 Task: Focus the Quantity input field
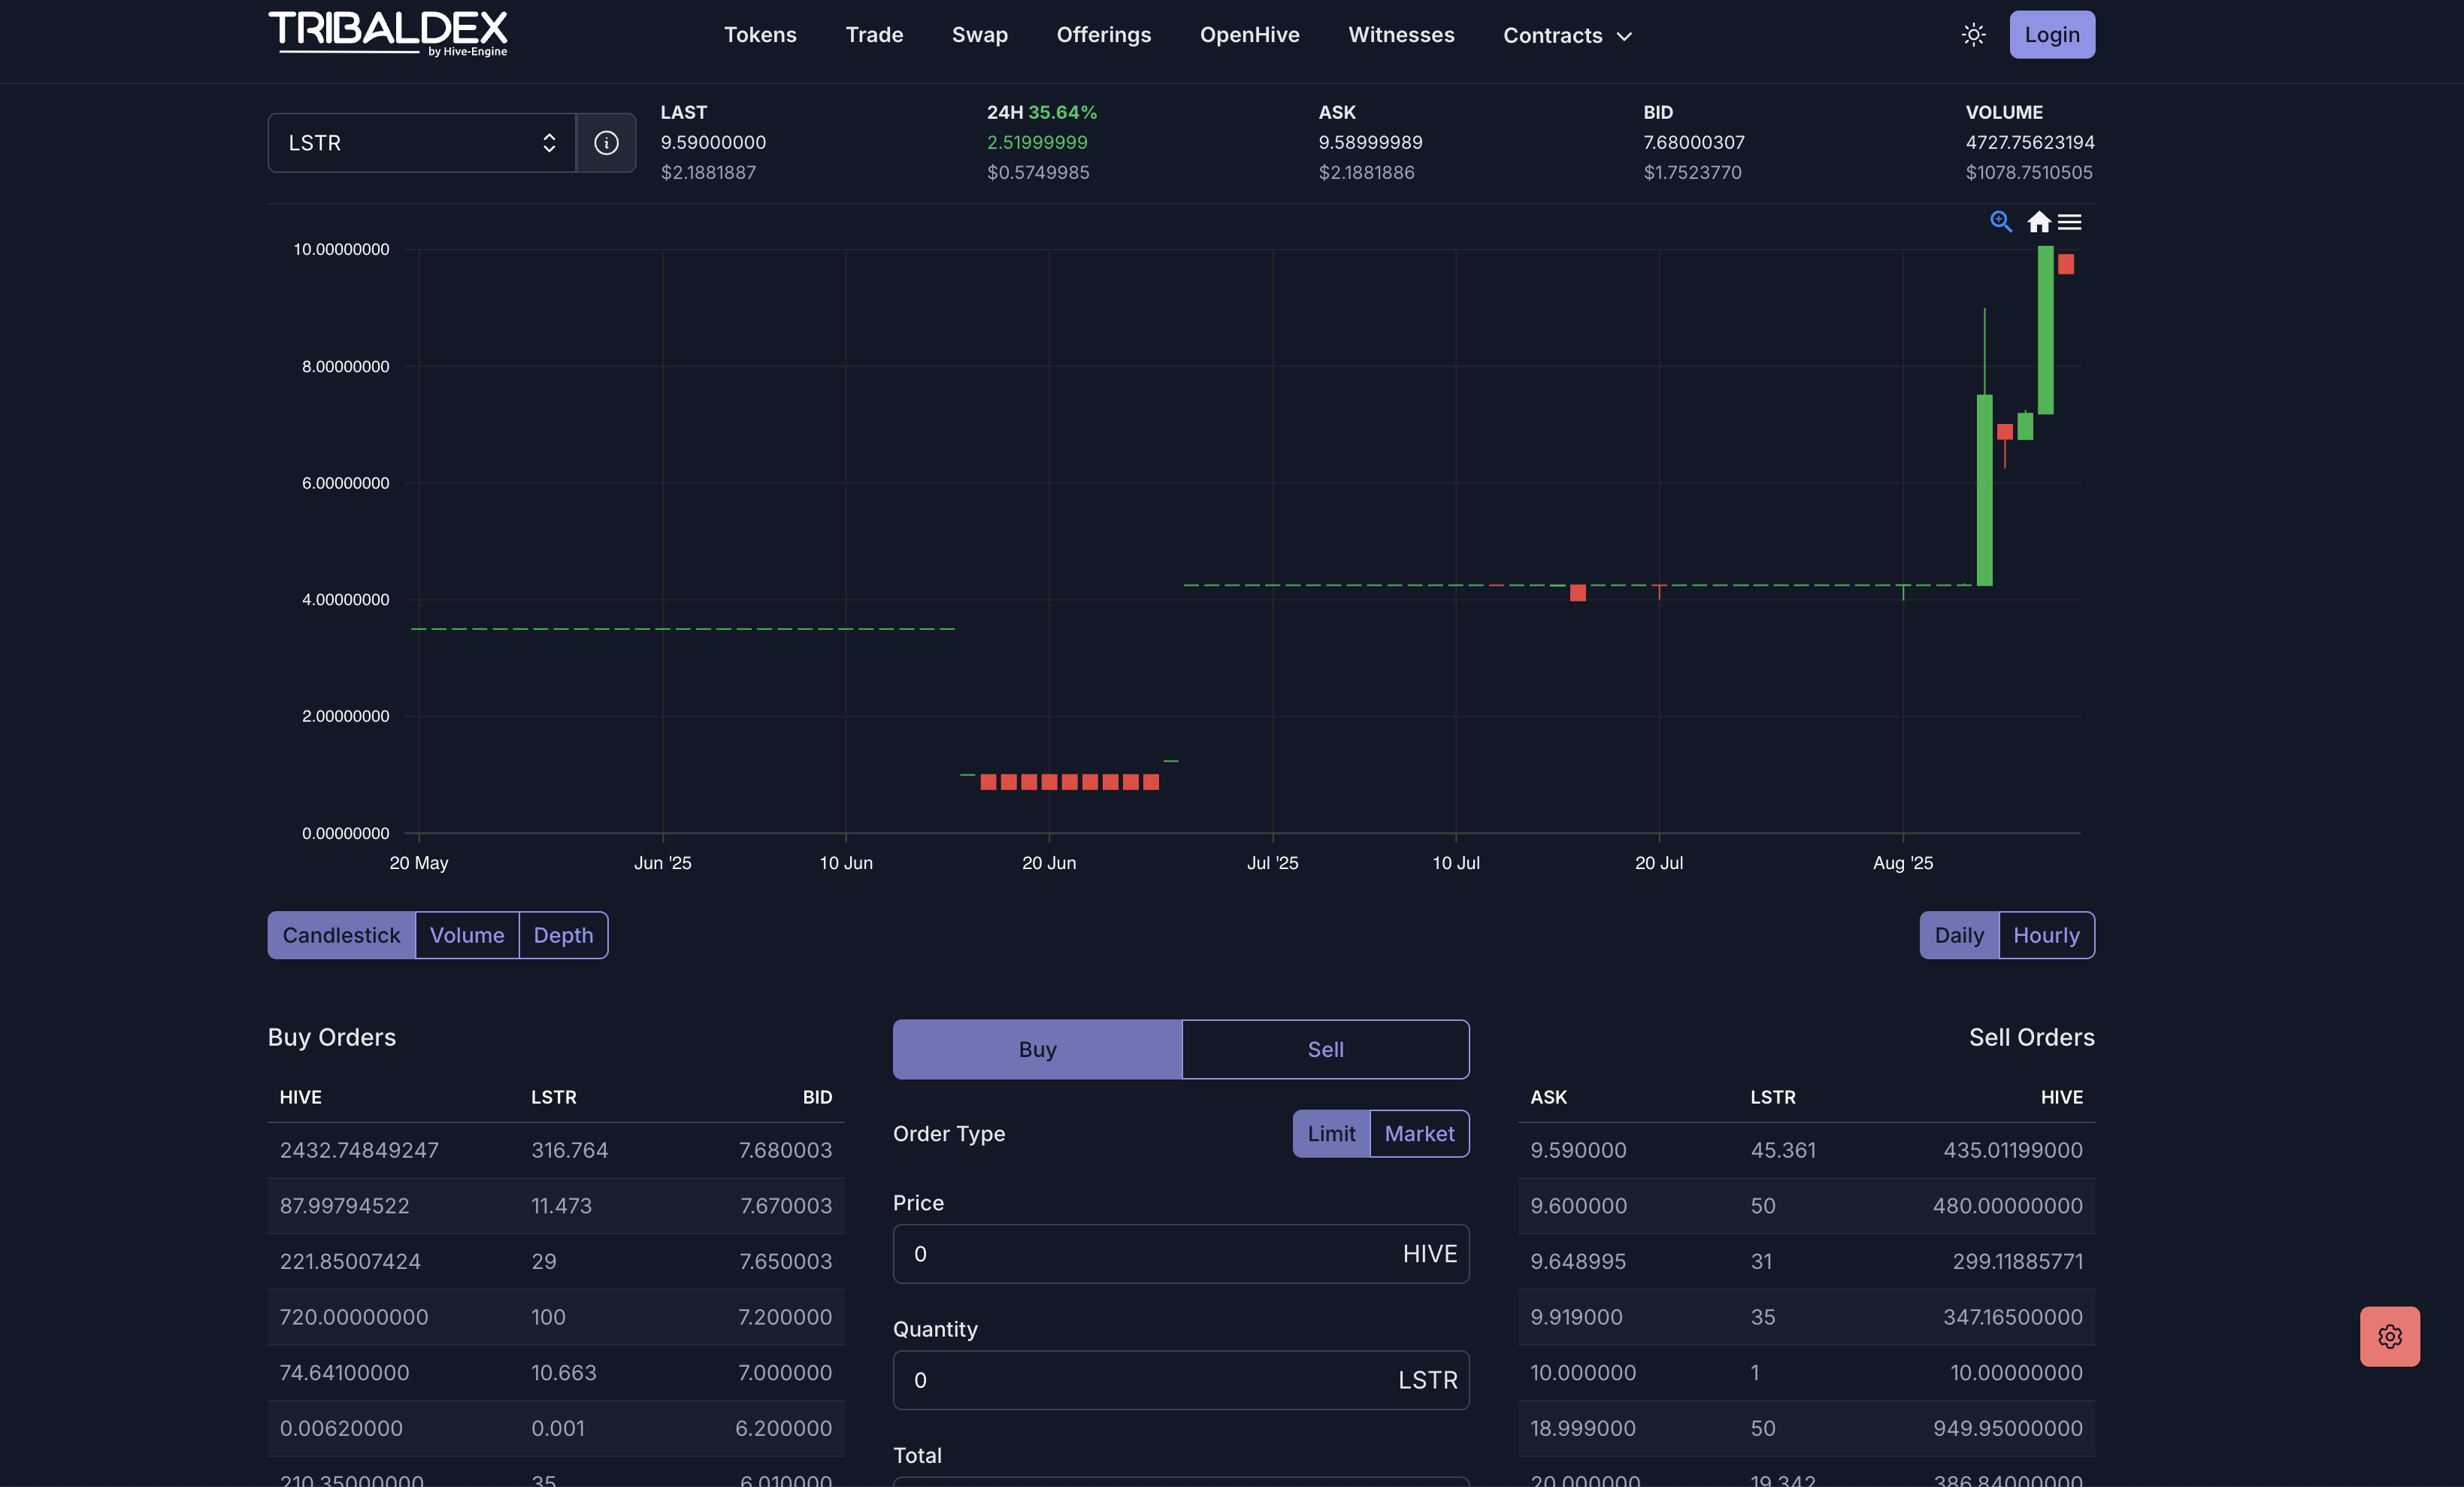coord(1181,1380)
